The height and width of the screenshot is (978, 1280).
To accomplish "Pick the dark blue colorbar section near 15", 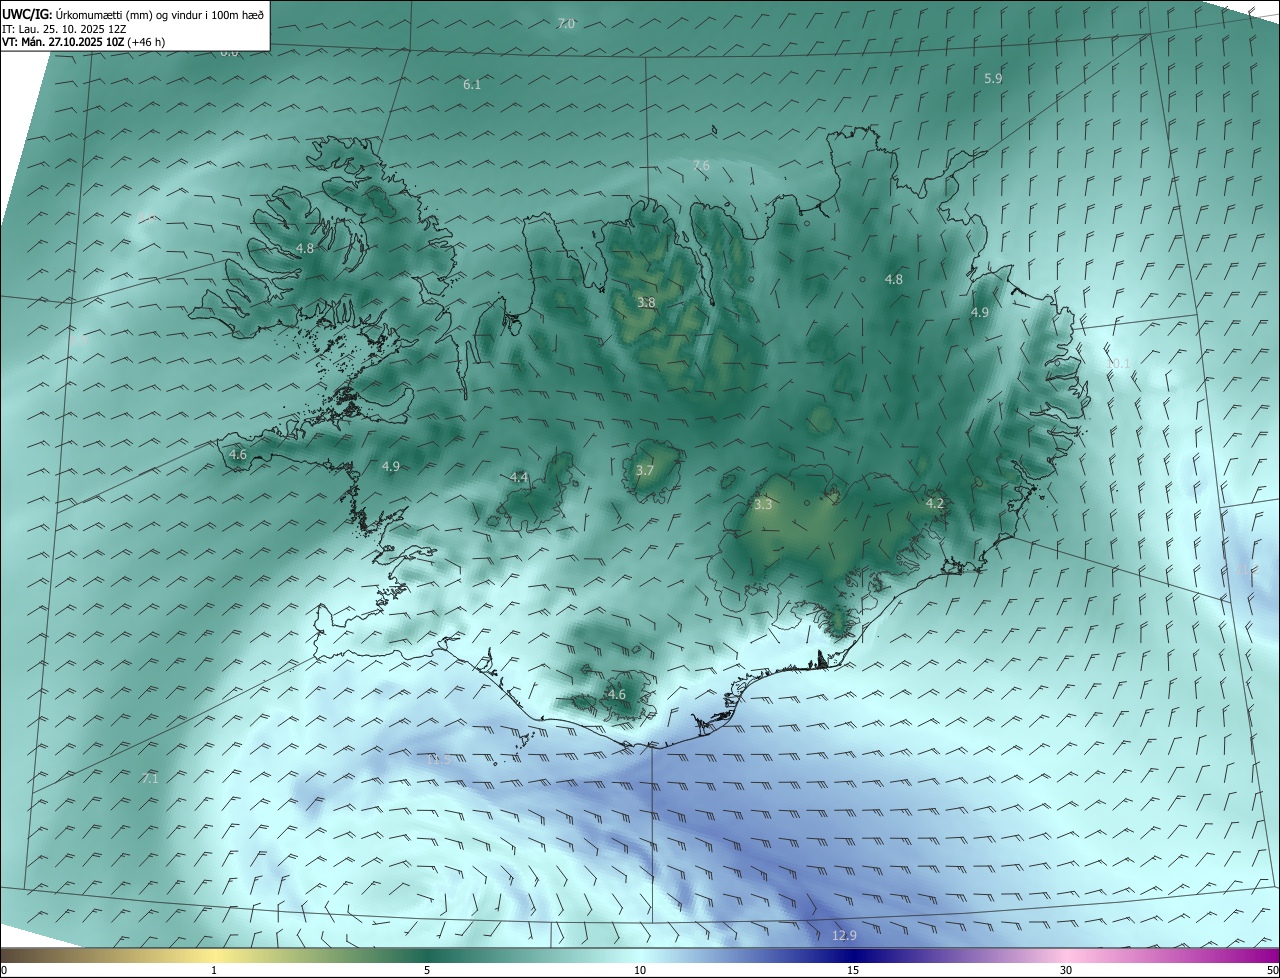I will tap(853, 956).
